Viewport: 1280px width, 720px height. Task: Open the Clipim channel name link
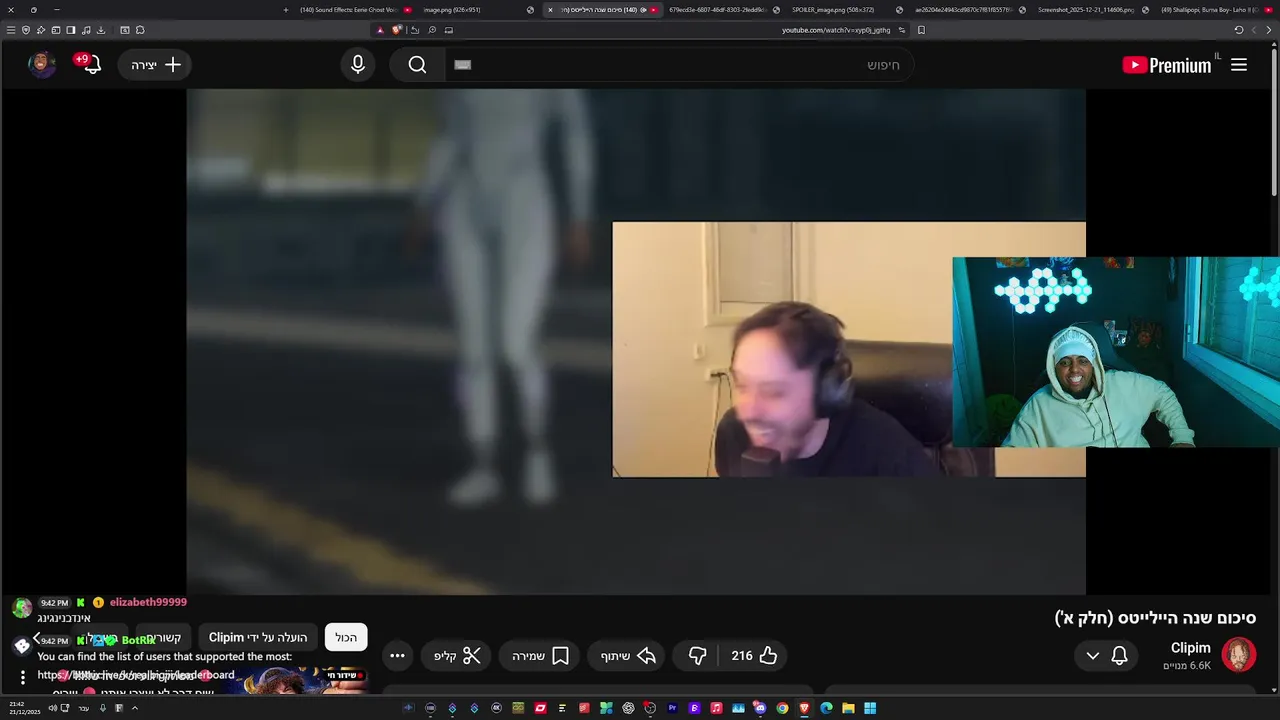pos(1190,648)
